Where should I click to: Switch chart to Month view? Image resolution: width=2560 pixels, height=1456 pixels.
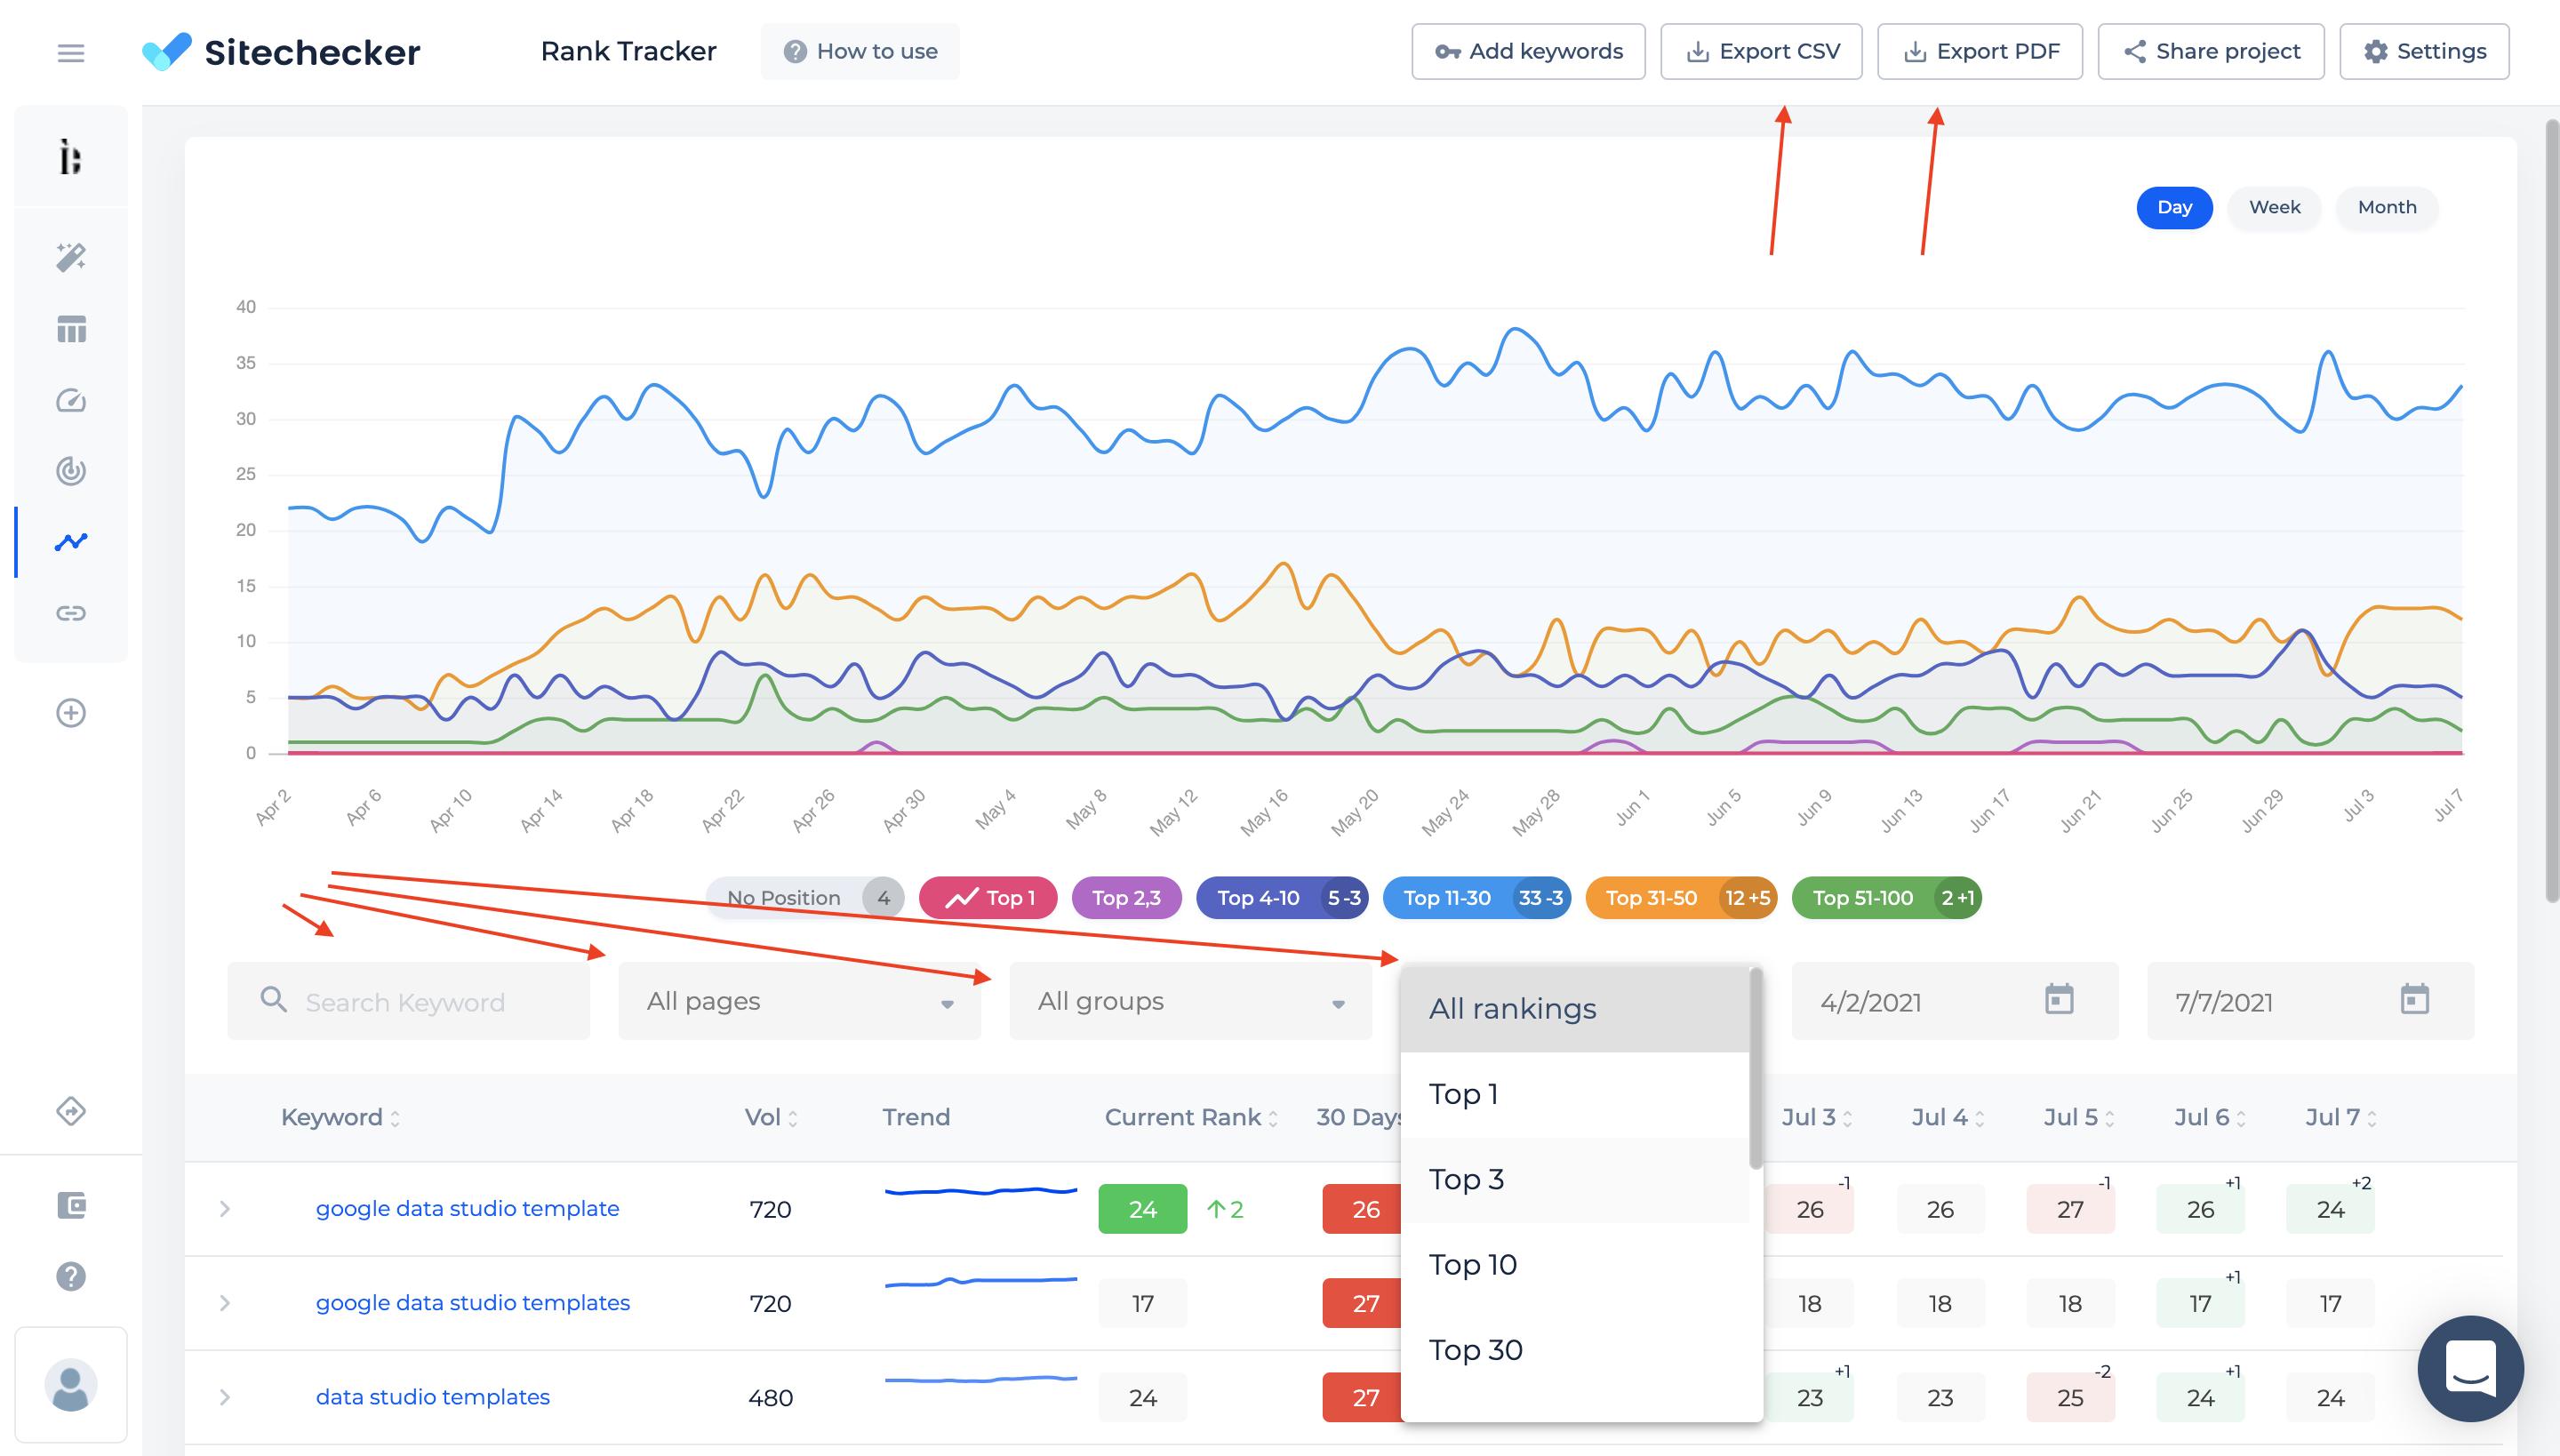2387,207
